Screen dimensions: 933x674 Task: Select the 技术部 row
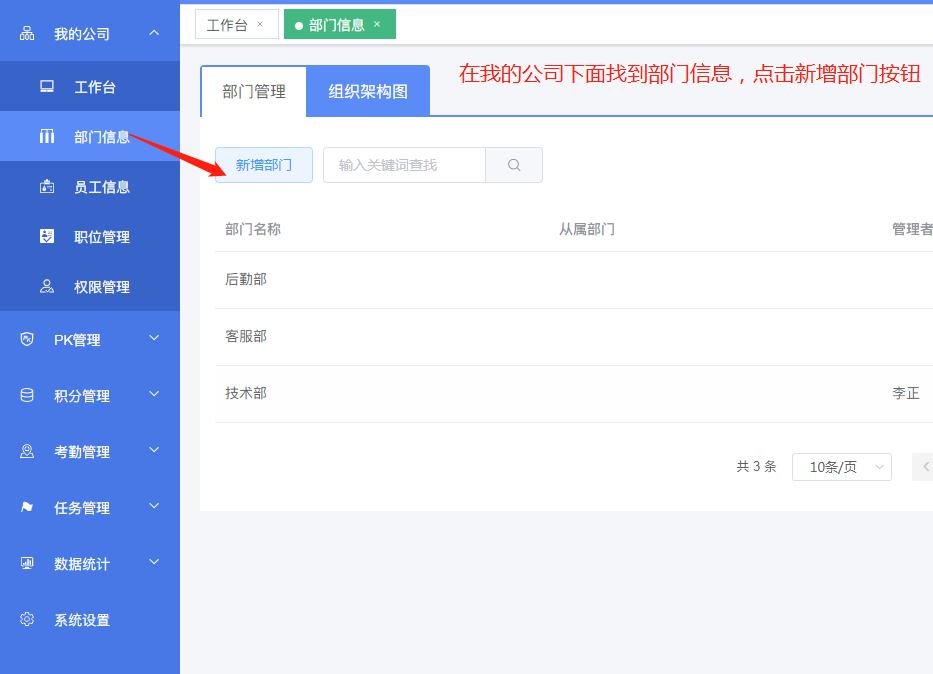[x=574, y=394]
